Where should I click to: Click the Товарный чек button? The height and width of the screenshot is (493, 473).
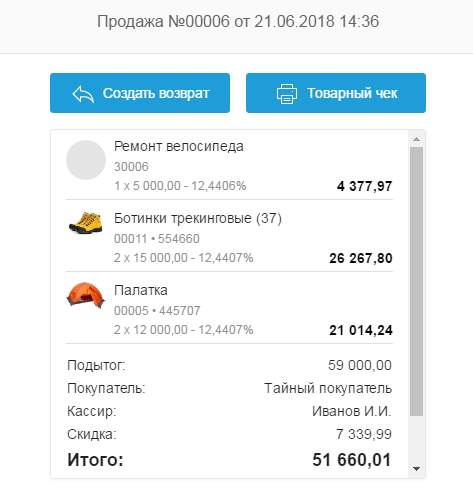point(336,93)
